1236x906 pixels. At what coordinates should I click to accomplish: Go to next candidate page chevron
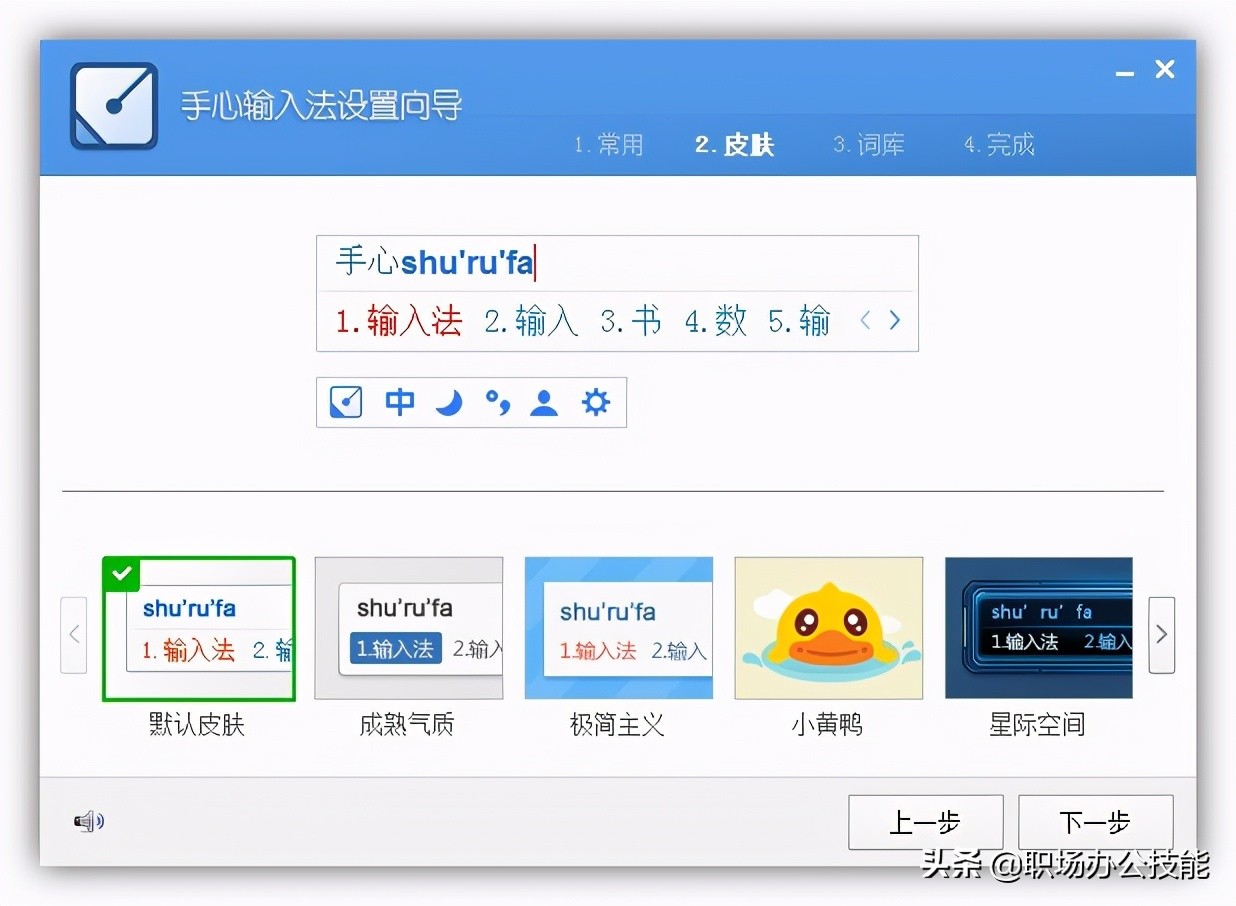point(894,321)
